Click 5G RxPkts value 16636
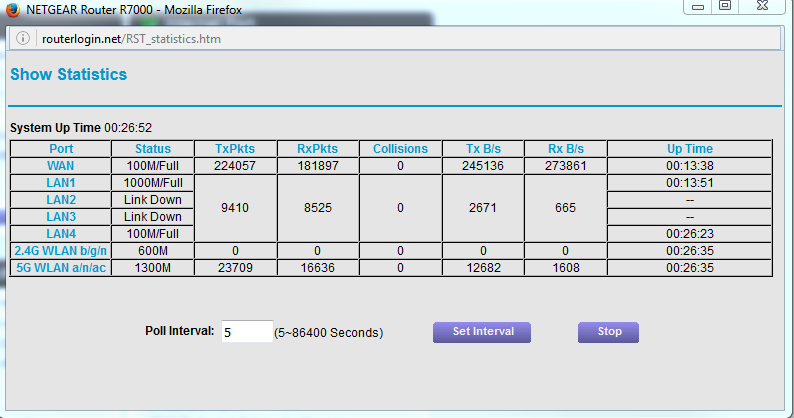 tap(317, 268)
